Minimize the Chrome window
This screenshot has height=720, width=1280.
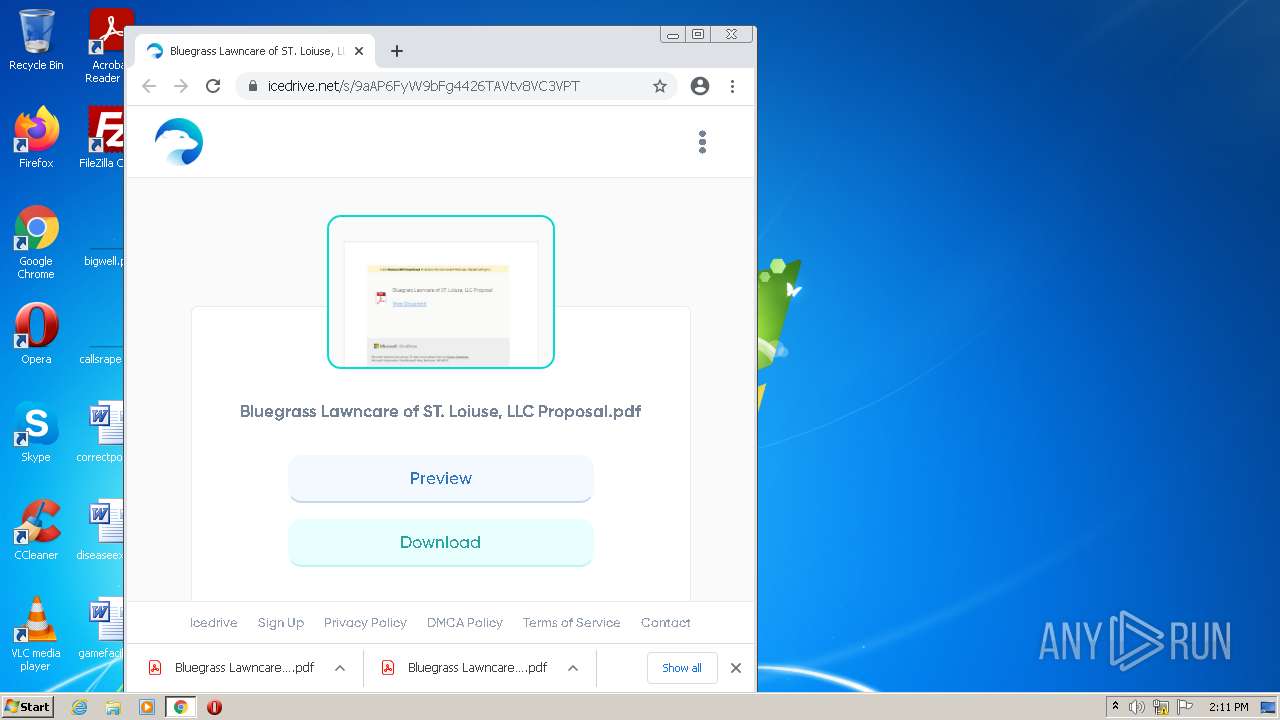coord(673,35)
